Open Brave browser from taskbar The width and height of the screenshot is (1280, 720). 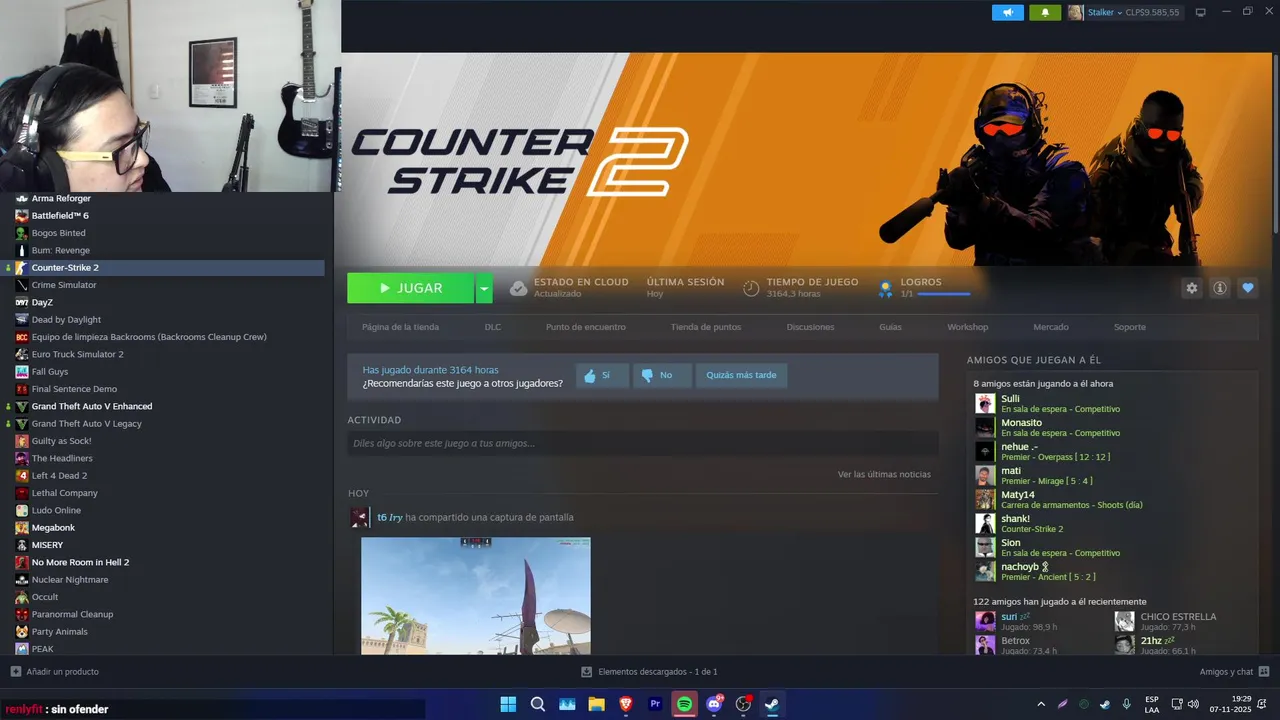626,704
